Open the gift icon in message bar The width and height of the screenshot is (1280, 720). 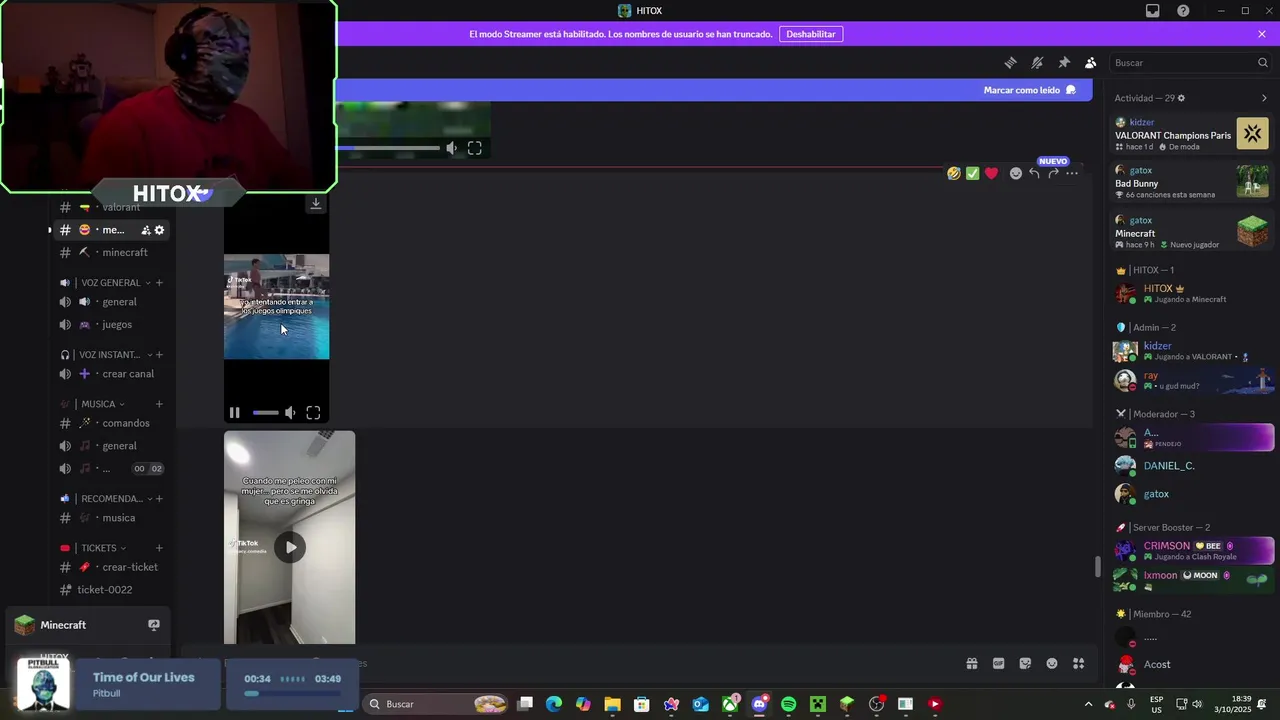pyautogui.click(x=971, y=663)
